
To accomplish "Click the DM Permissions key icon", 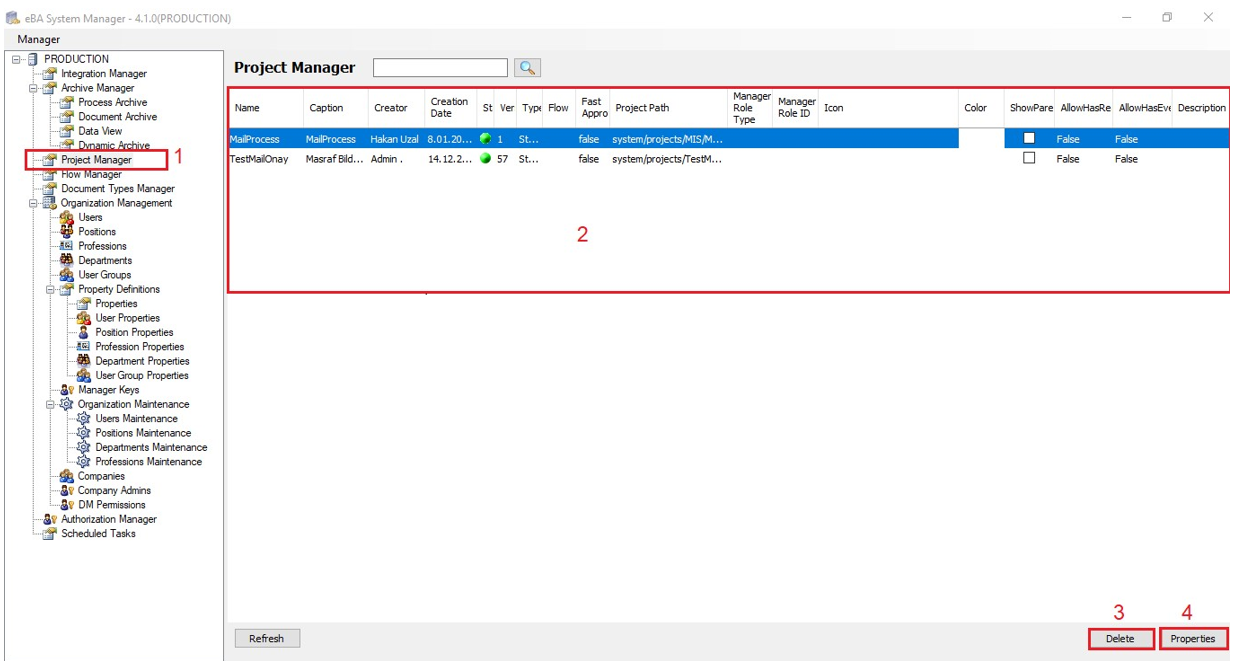I will point(67,505).
